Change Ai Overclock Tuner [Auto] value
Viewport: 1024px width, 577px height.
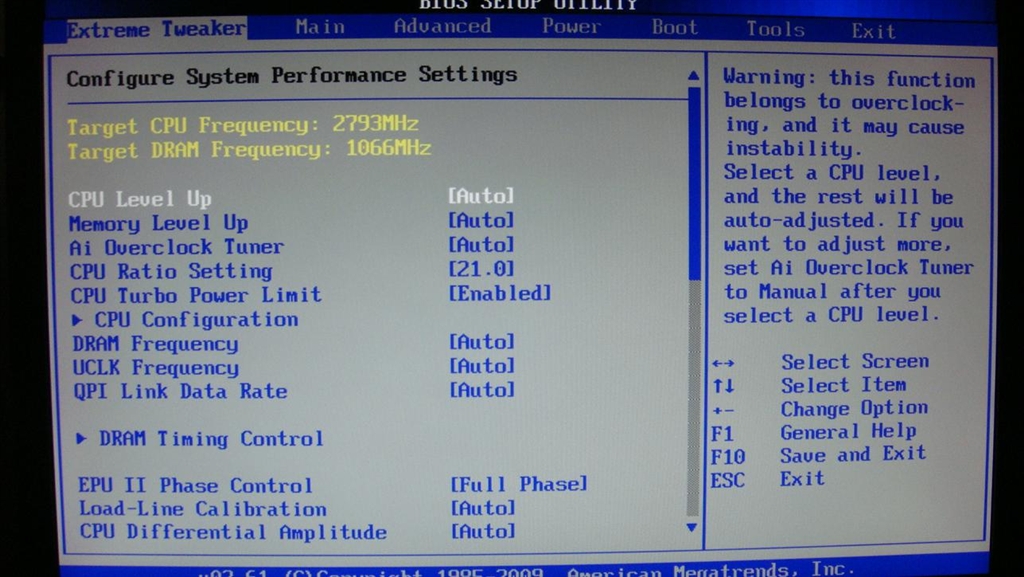pyautogui.click(x=481, y=244)
